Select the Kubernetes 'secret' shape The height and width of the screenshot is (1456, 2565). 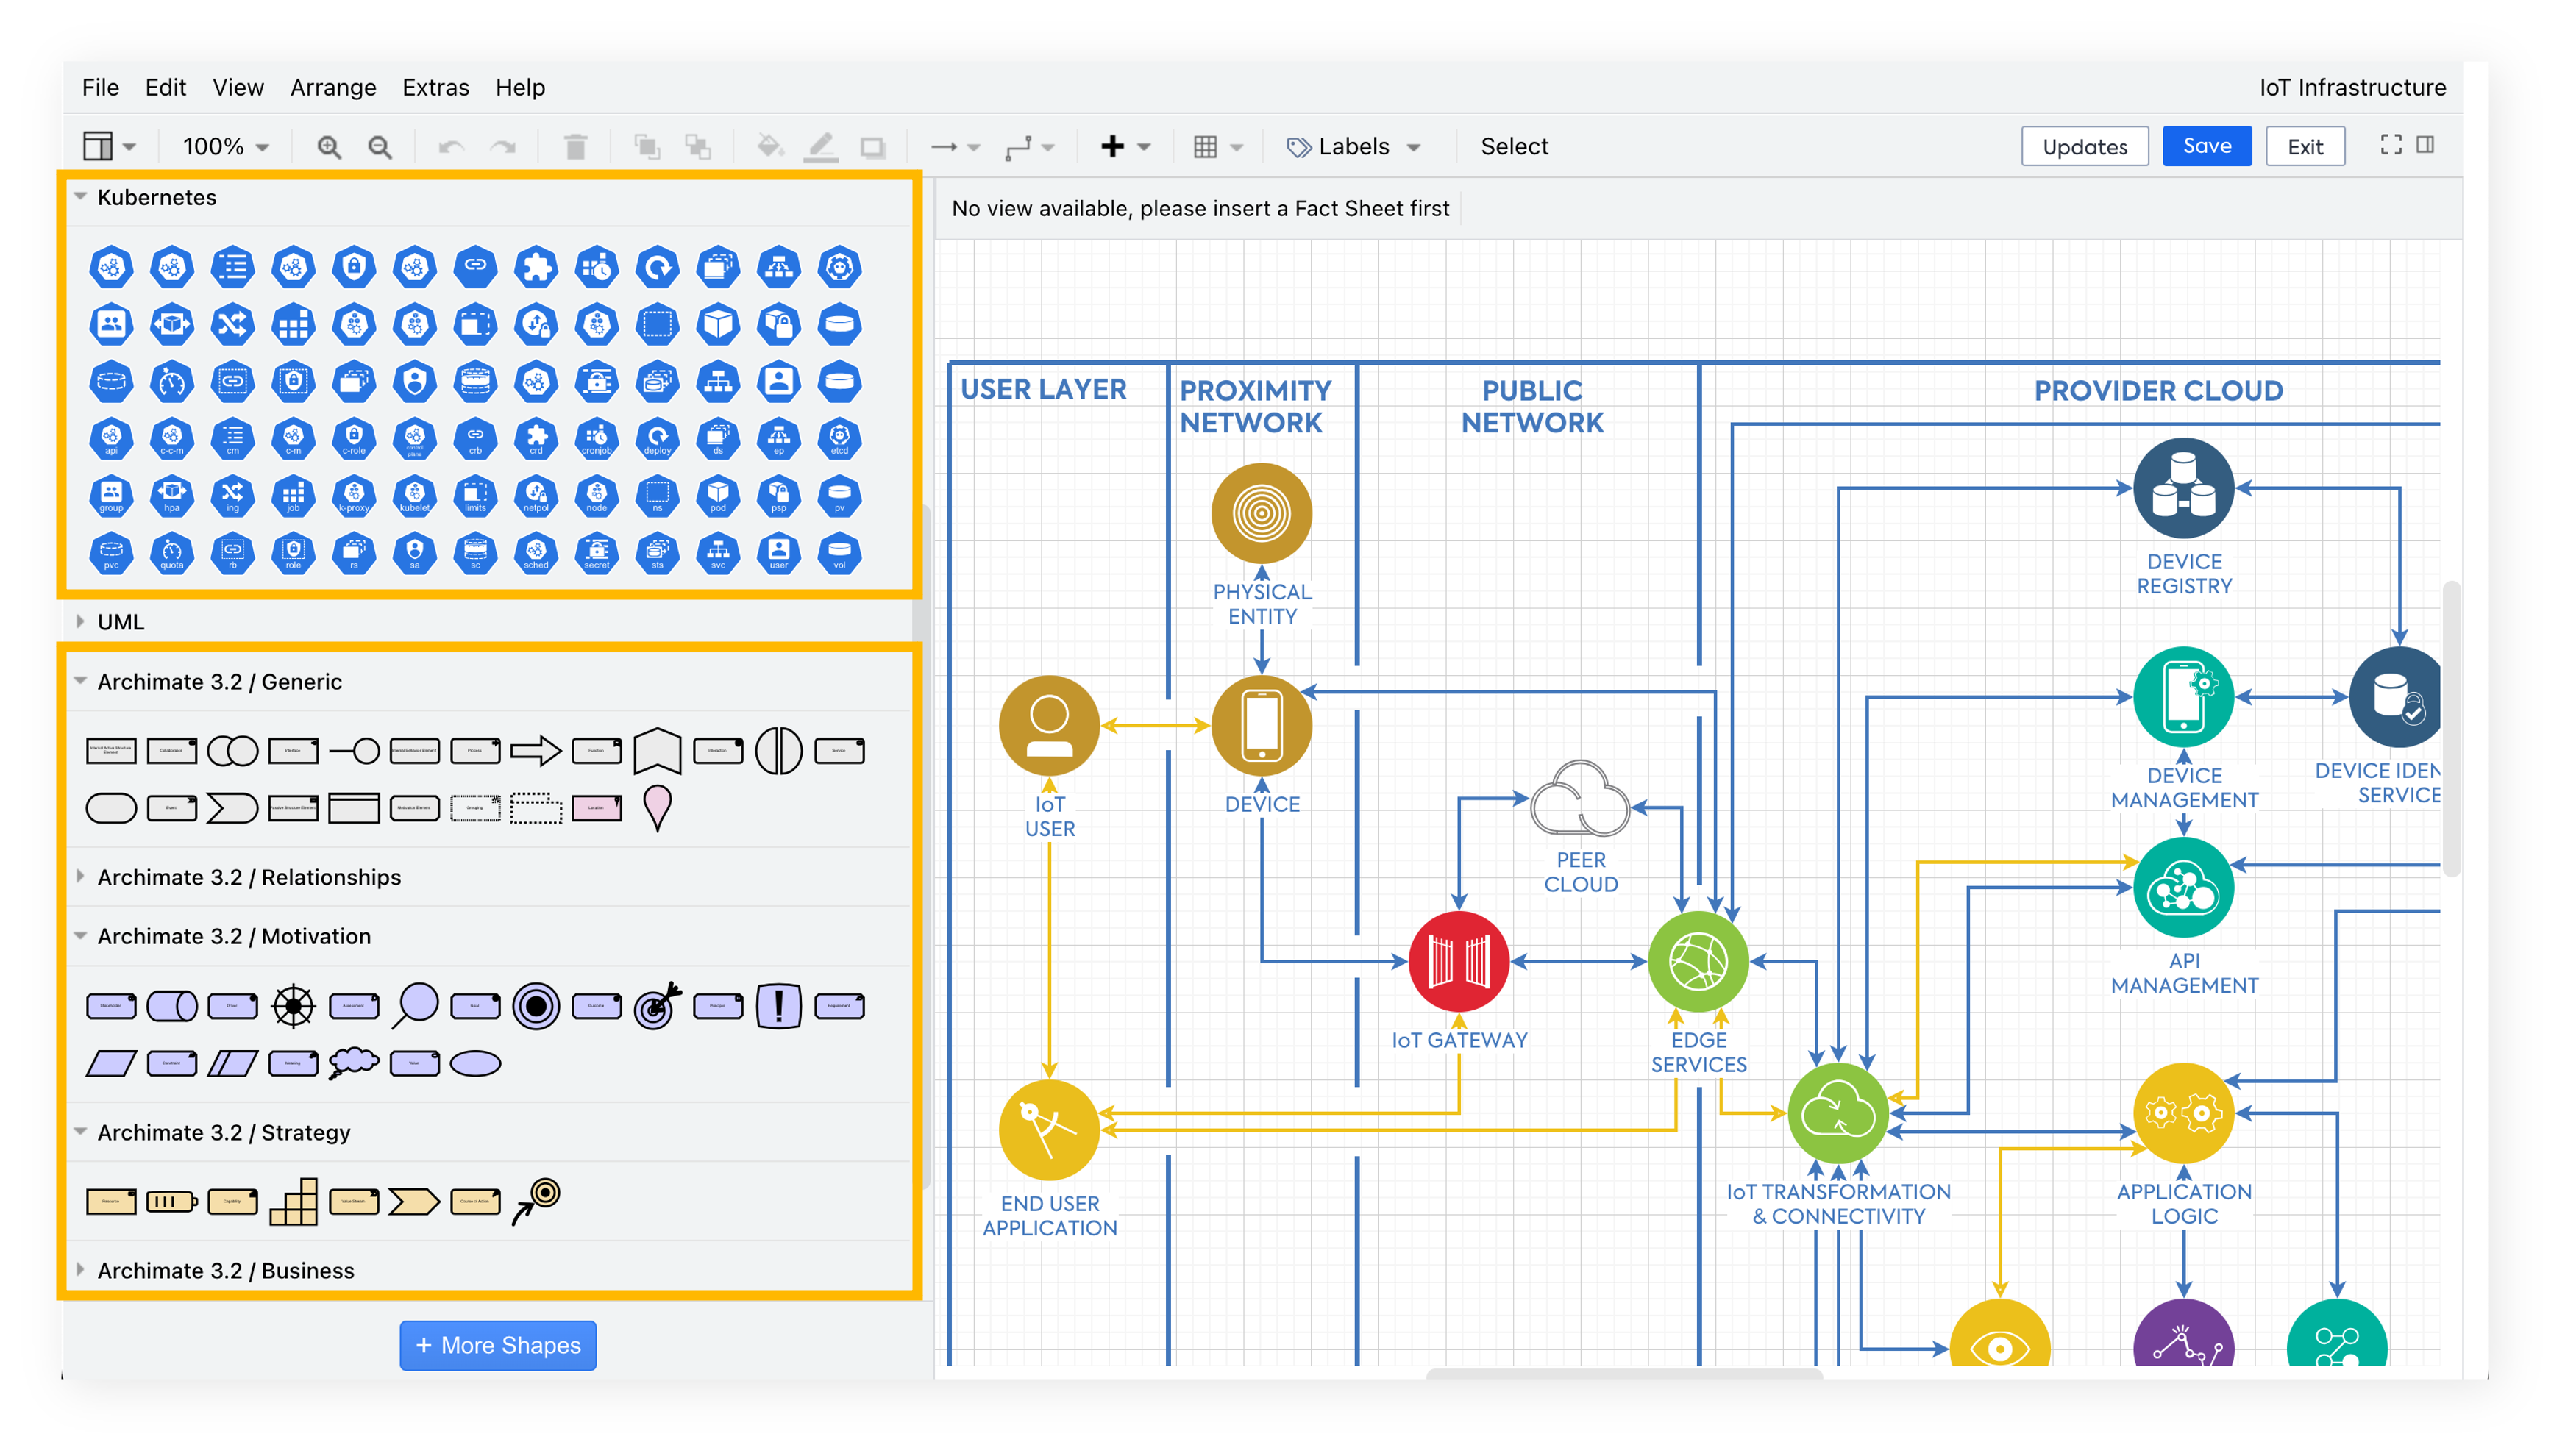(x=596, y=553)
